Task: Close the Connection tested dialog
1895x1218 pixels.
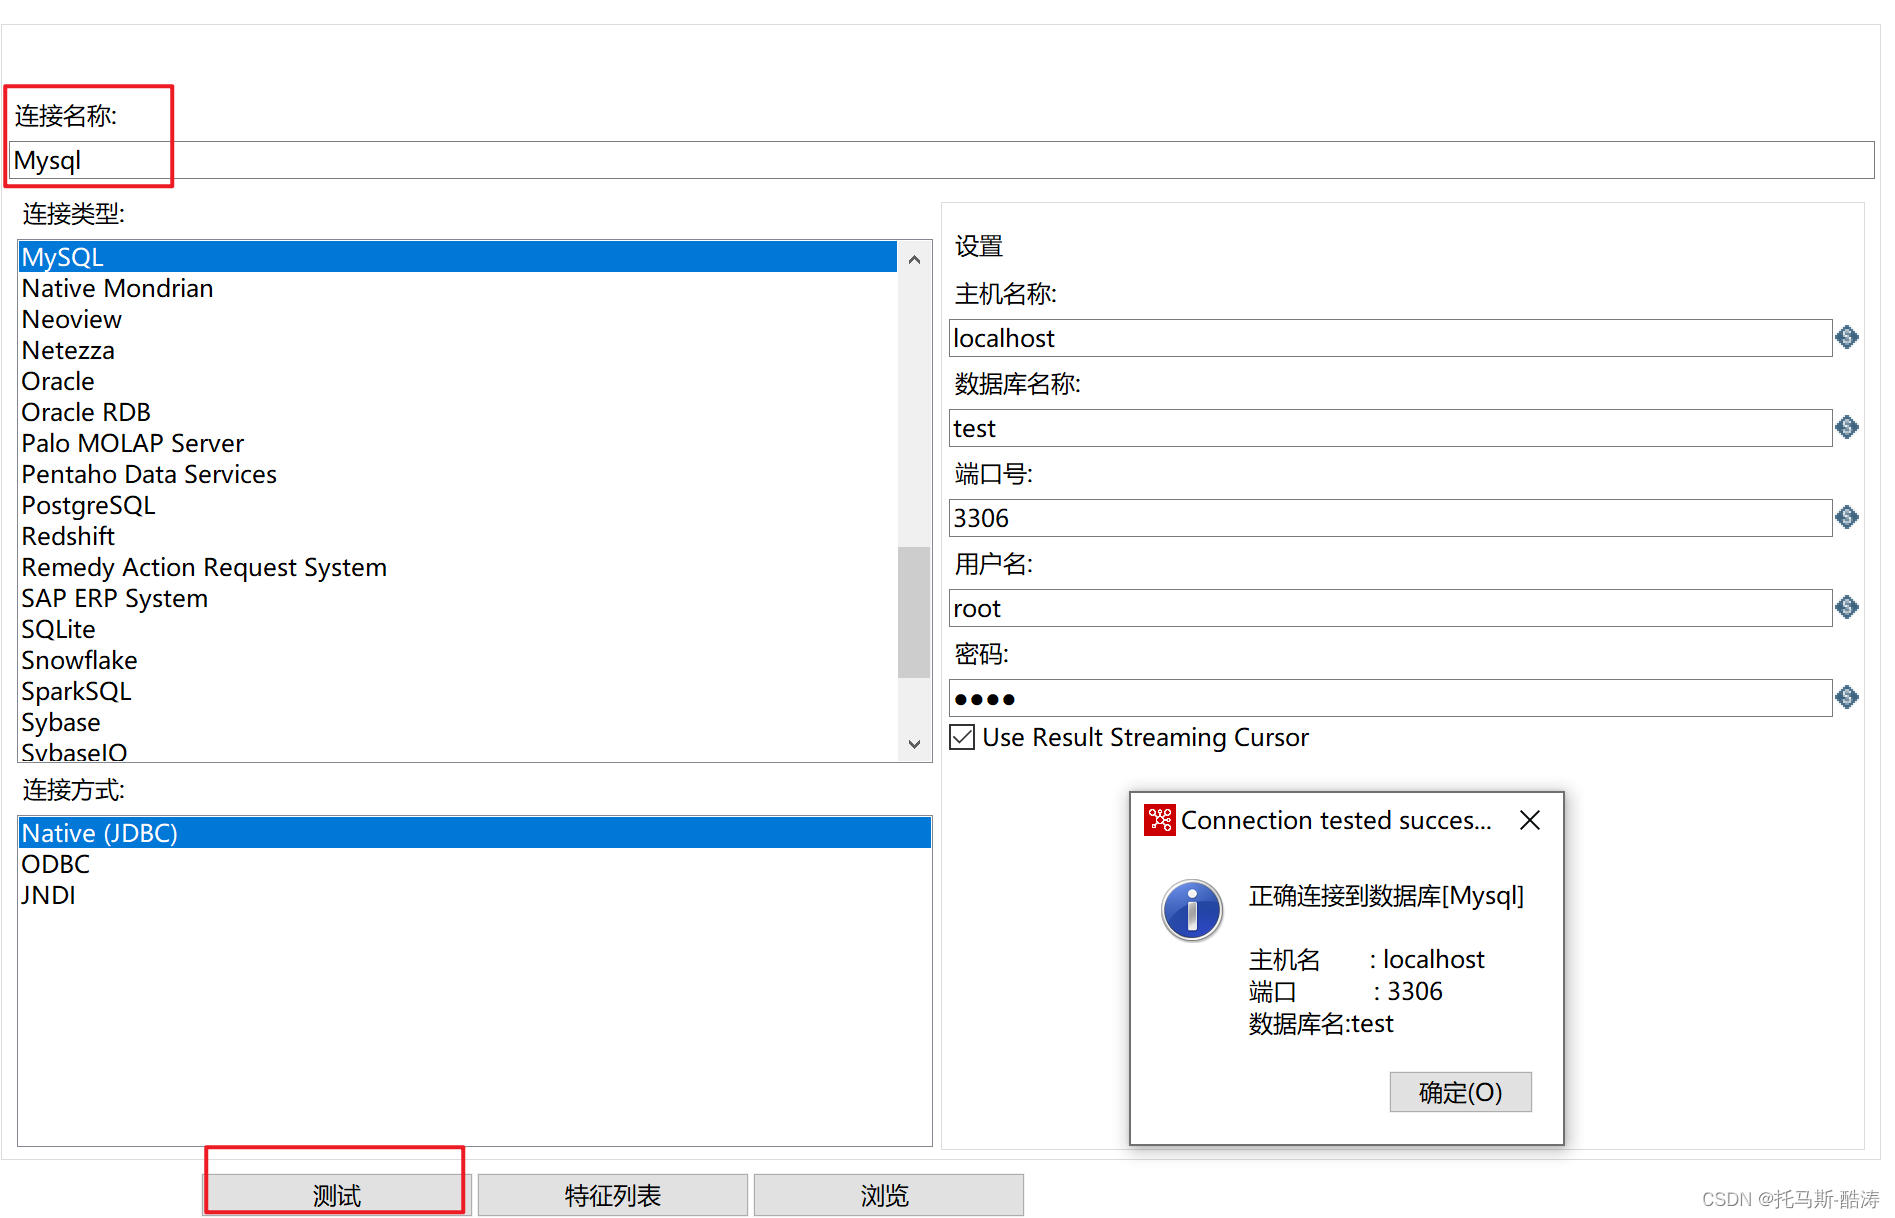Action: (x=1529, y=820)
